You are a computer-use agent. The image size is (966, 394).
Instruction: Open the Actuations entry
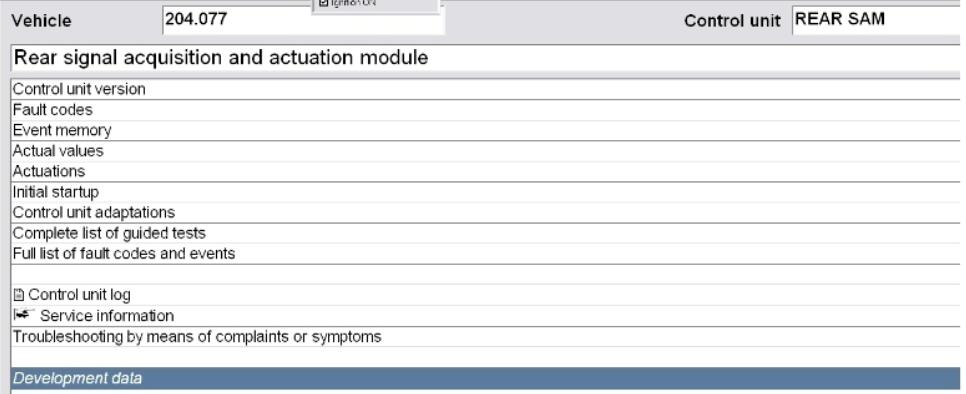(485, 171)
